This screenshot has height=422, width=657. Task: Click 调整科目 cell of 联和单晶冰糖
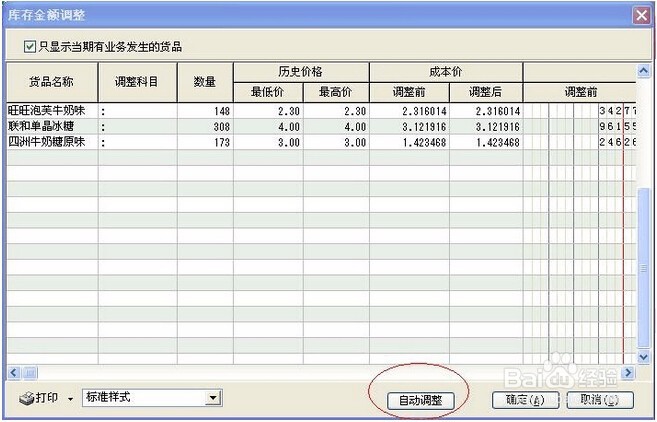[137, 126]
